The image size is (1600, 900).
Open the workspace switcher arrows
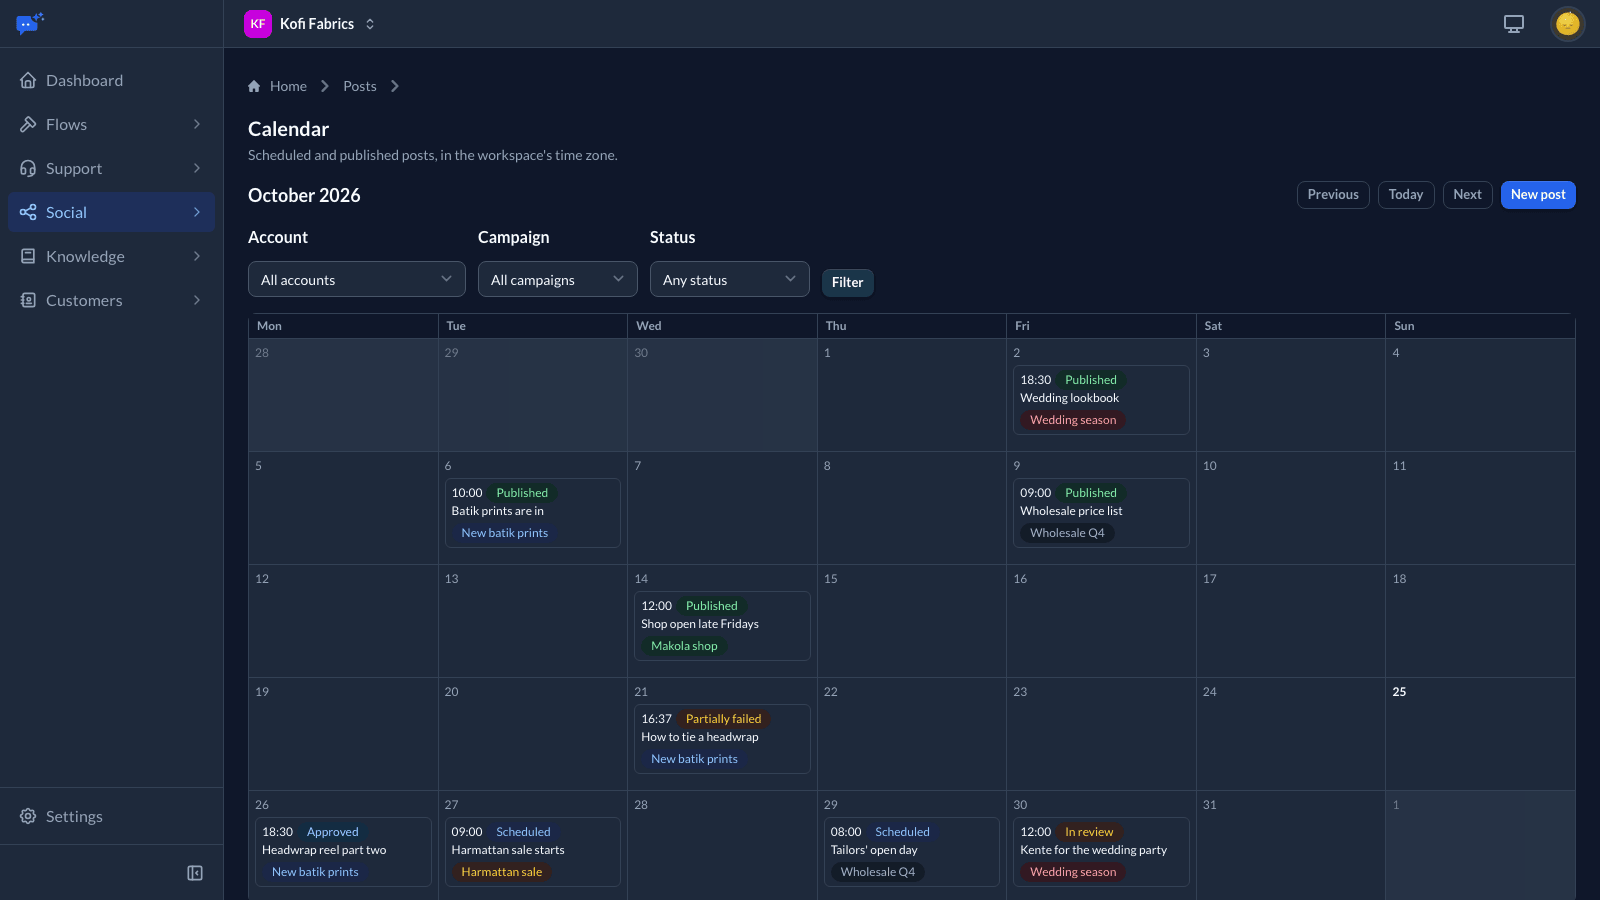[370, 24]
